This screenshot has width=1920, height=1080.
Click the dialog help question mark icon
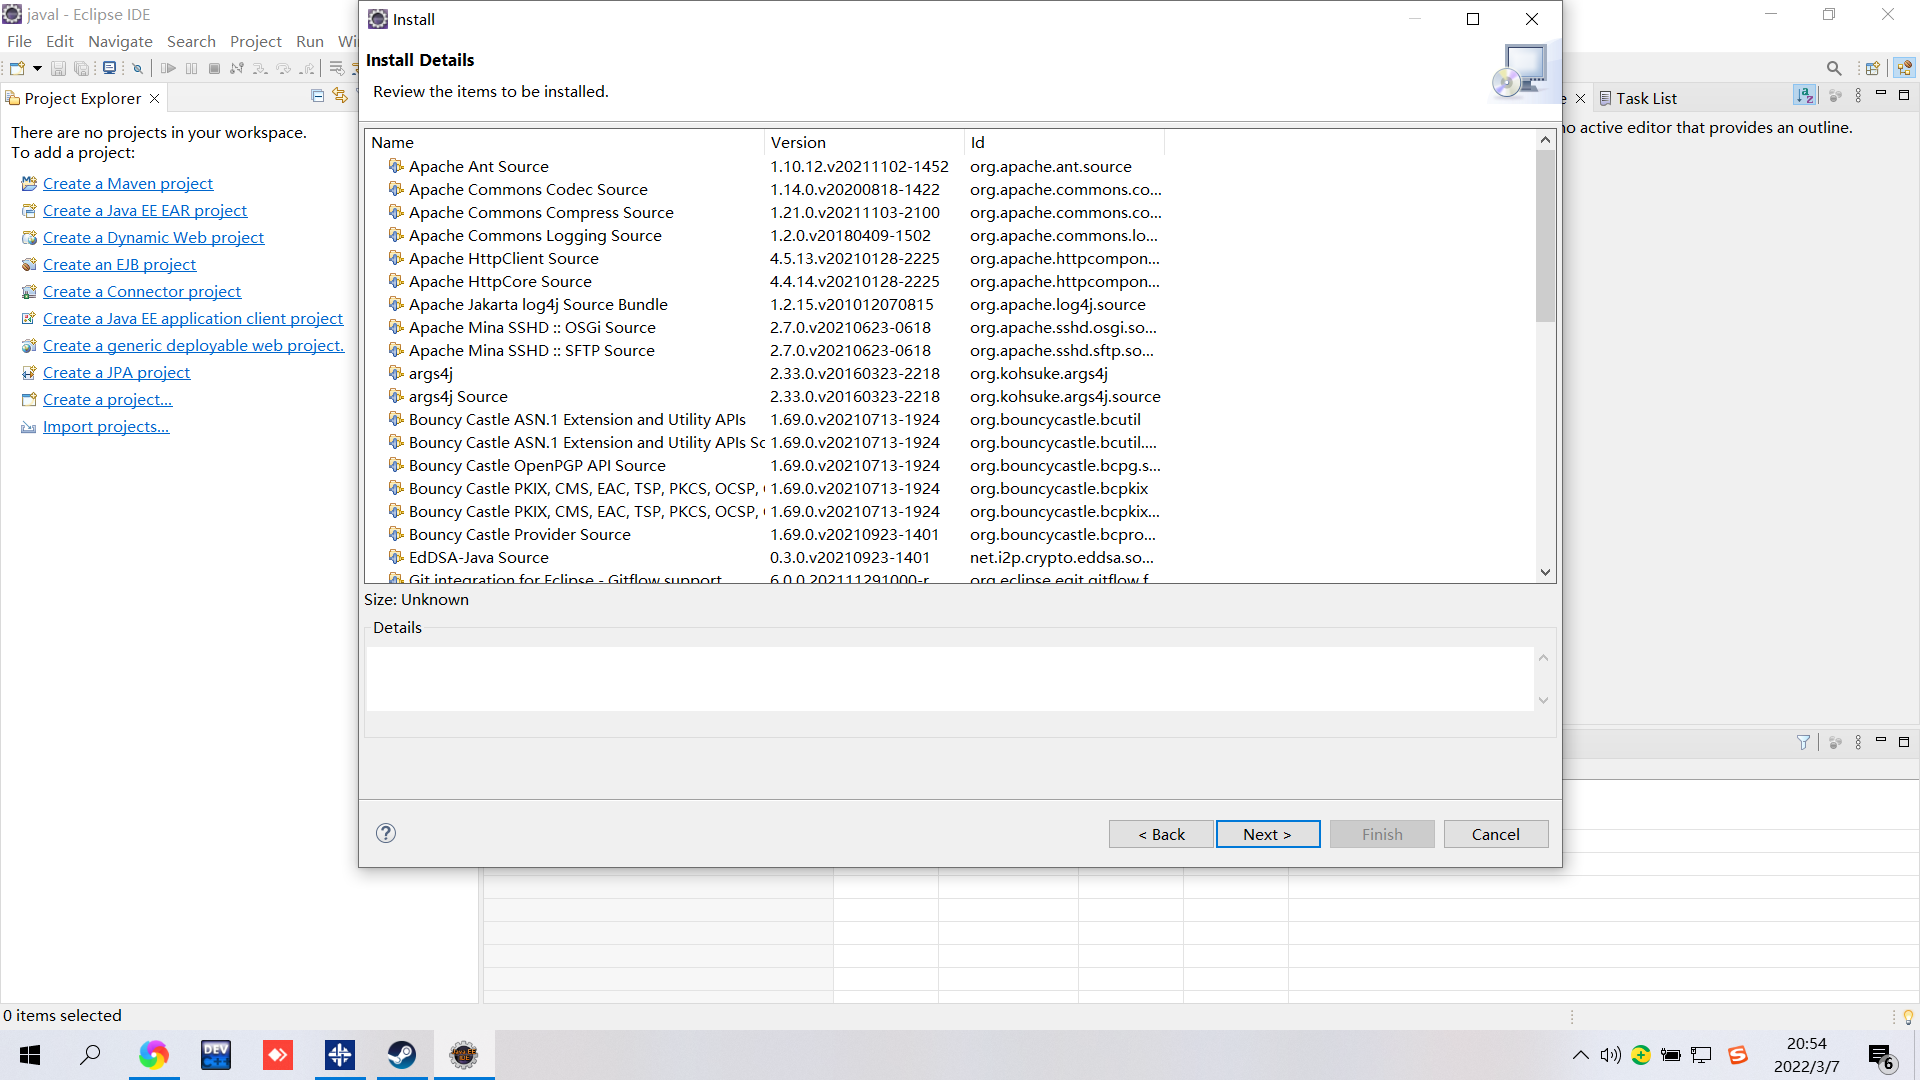pyautogui.click(x=386, y=833)
